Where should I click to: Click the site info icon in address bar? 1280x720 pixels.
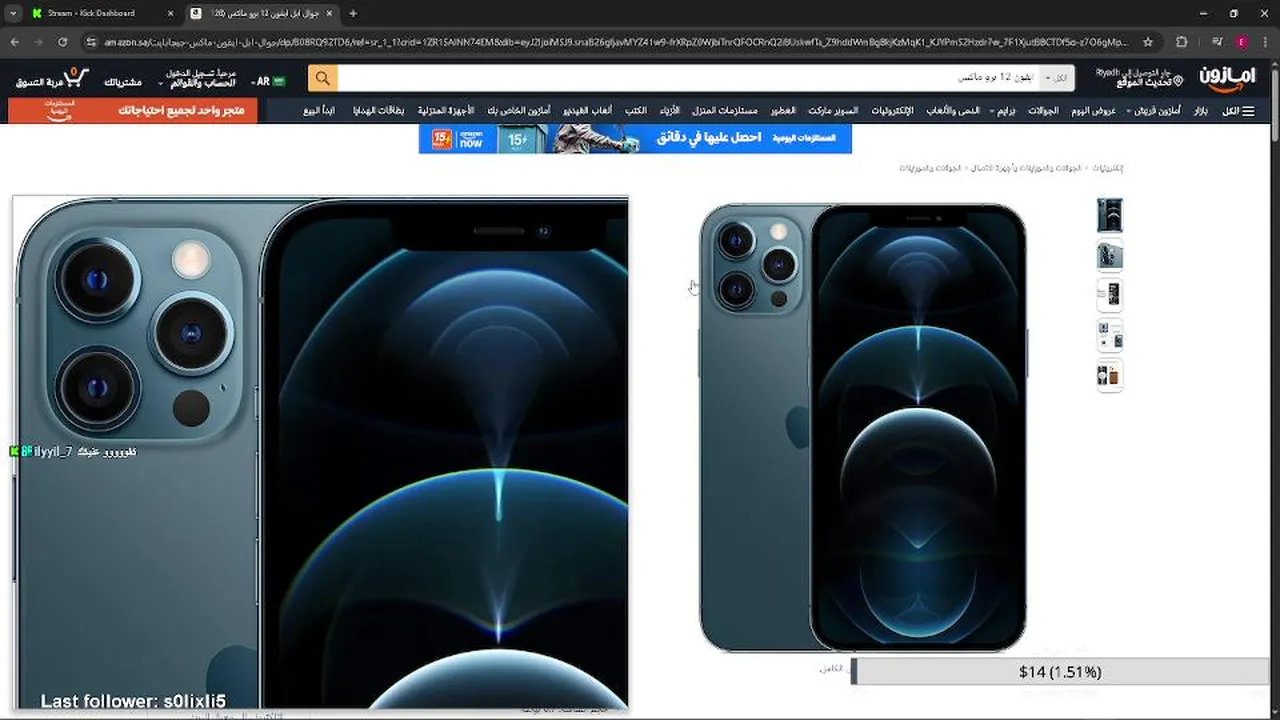[x=91, y=42]
